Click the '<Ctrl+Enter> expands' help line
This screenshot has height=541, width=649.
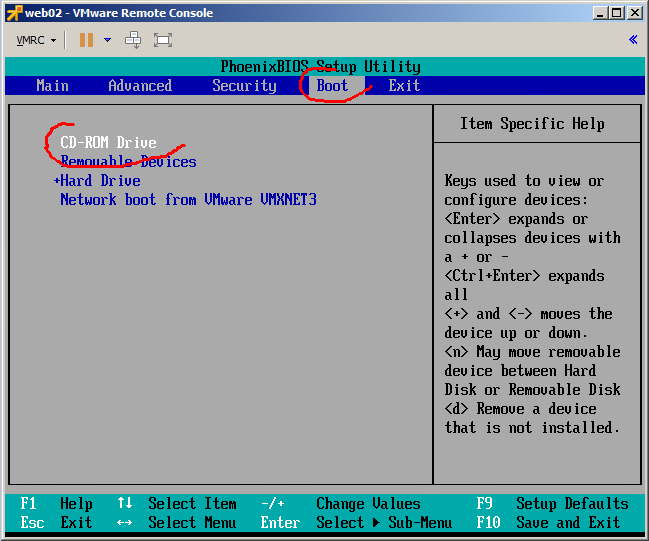pos(524,276)
